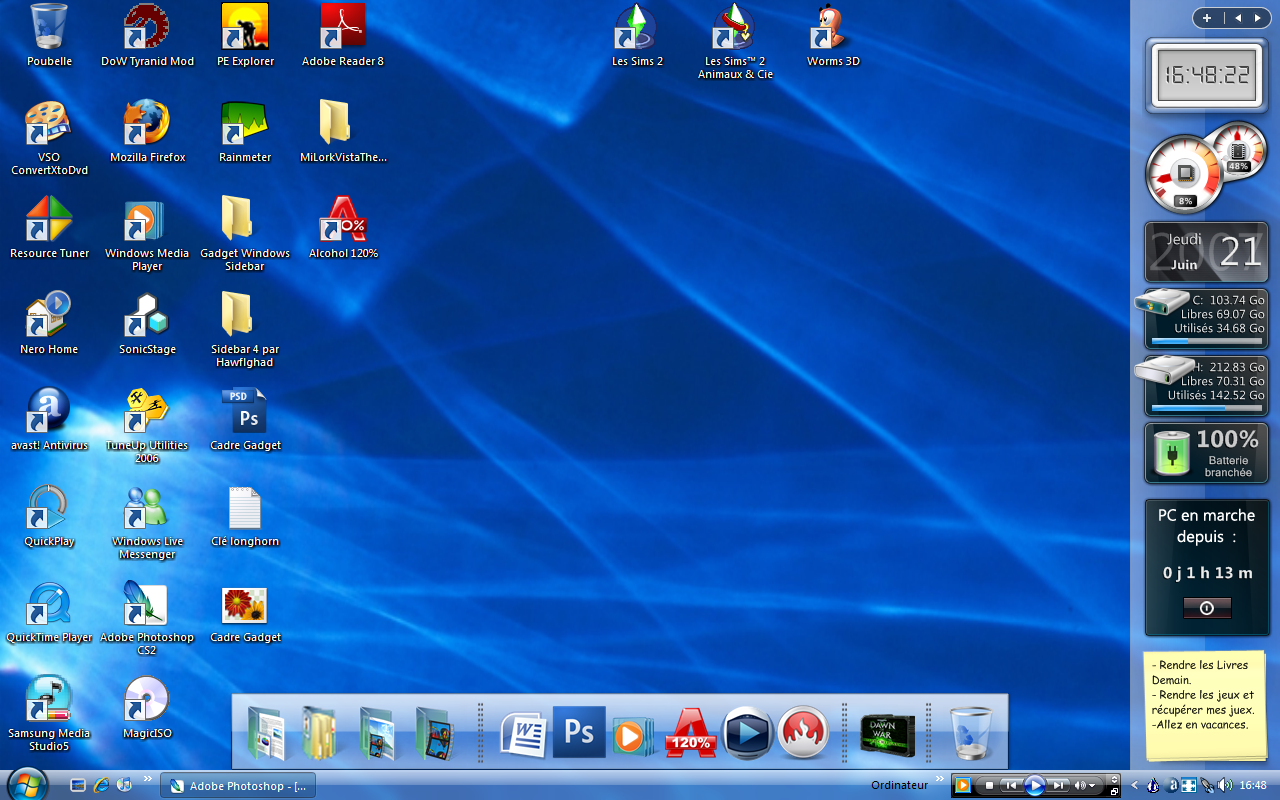Open the Pictures folder in dock

(377, 733)
